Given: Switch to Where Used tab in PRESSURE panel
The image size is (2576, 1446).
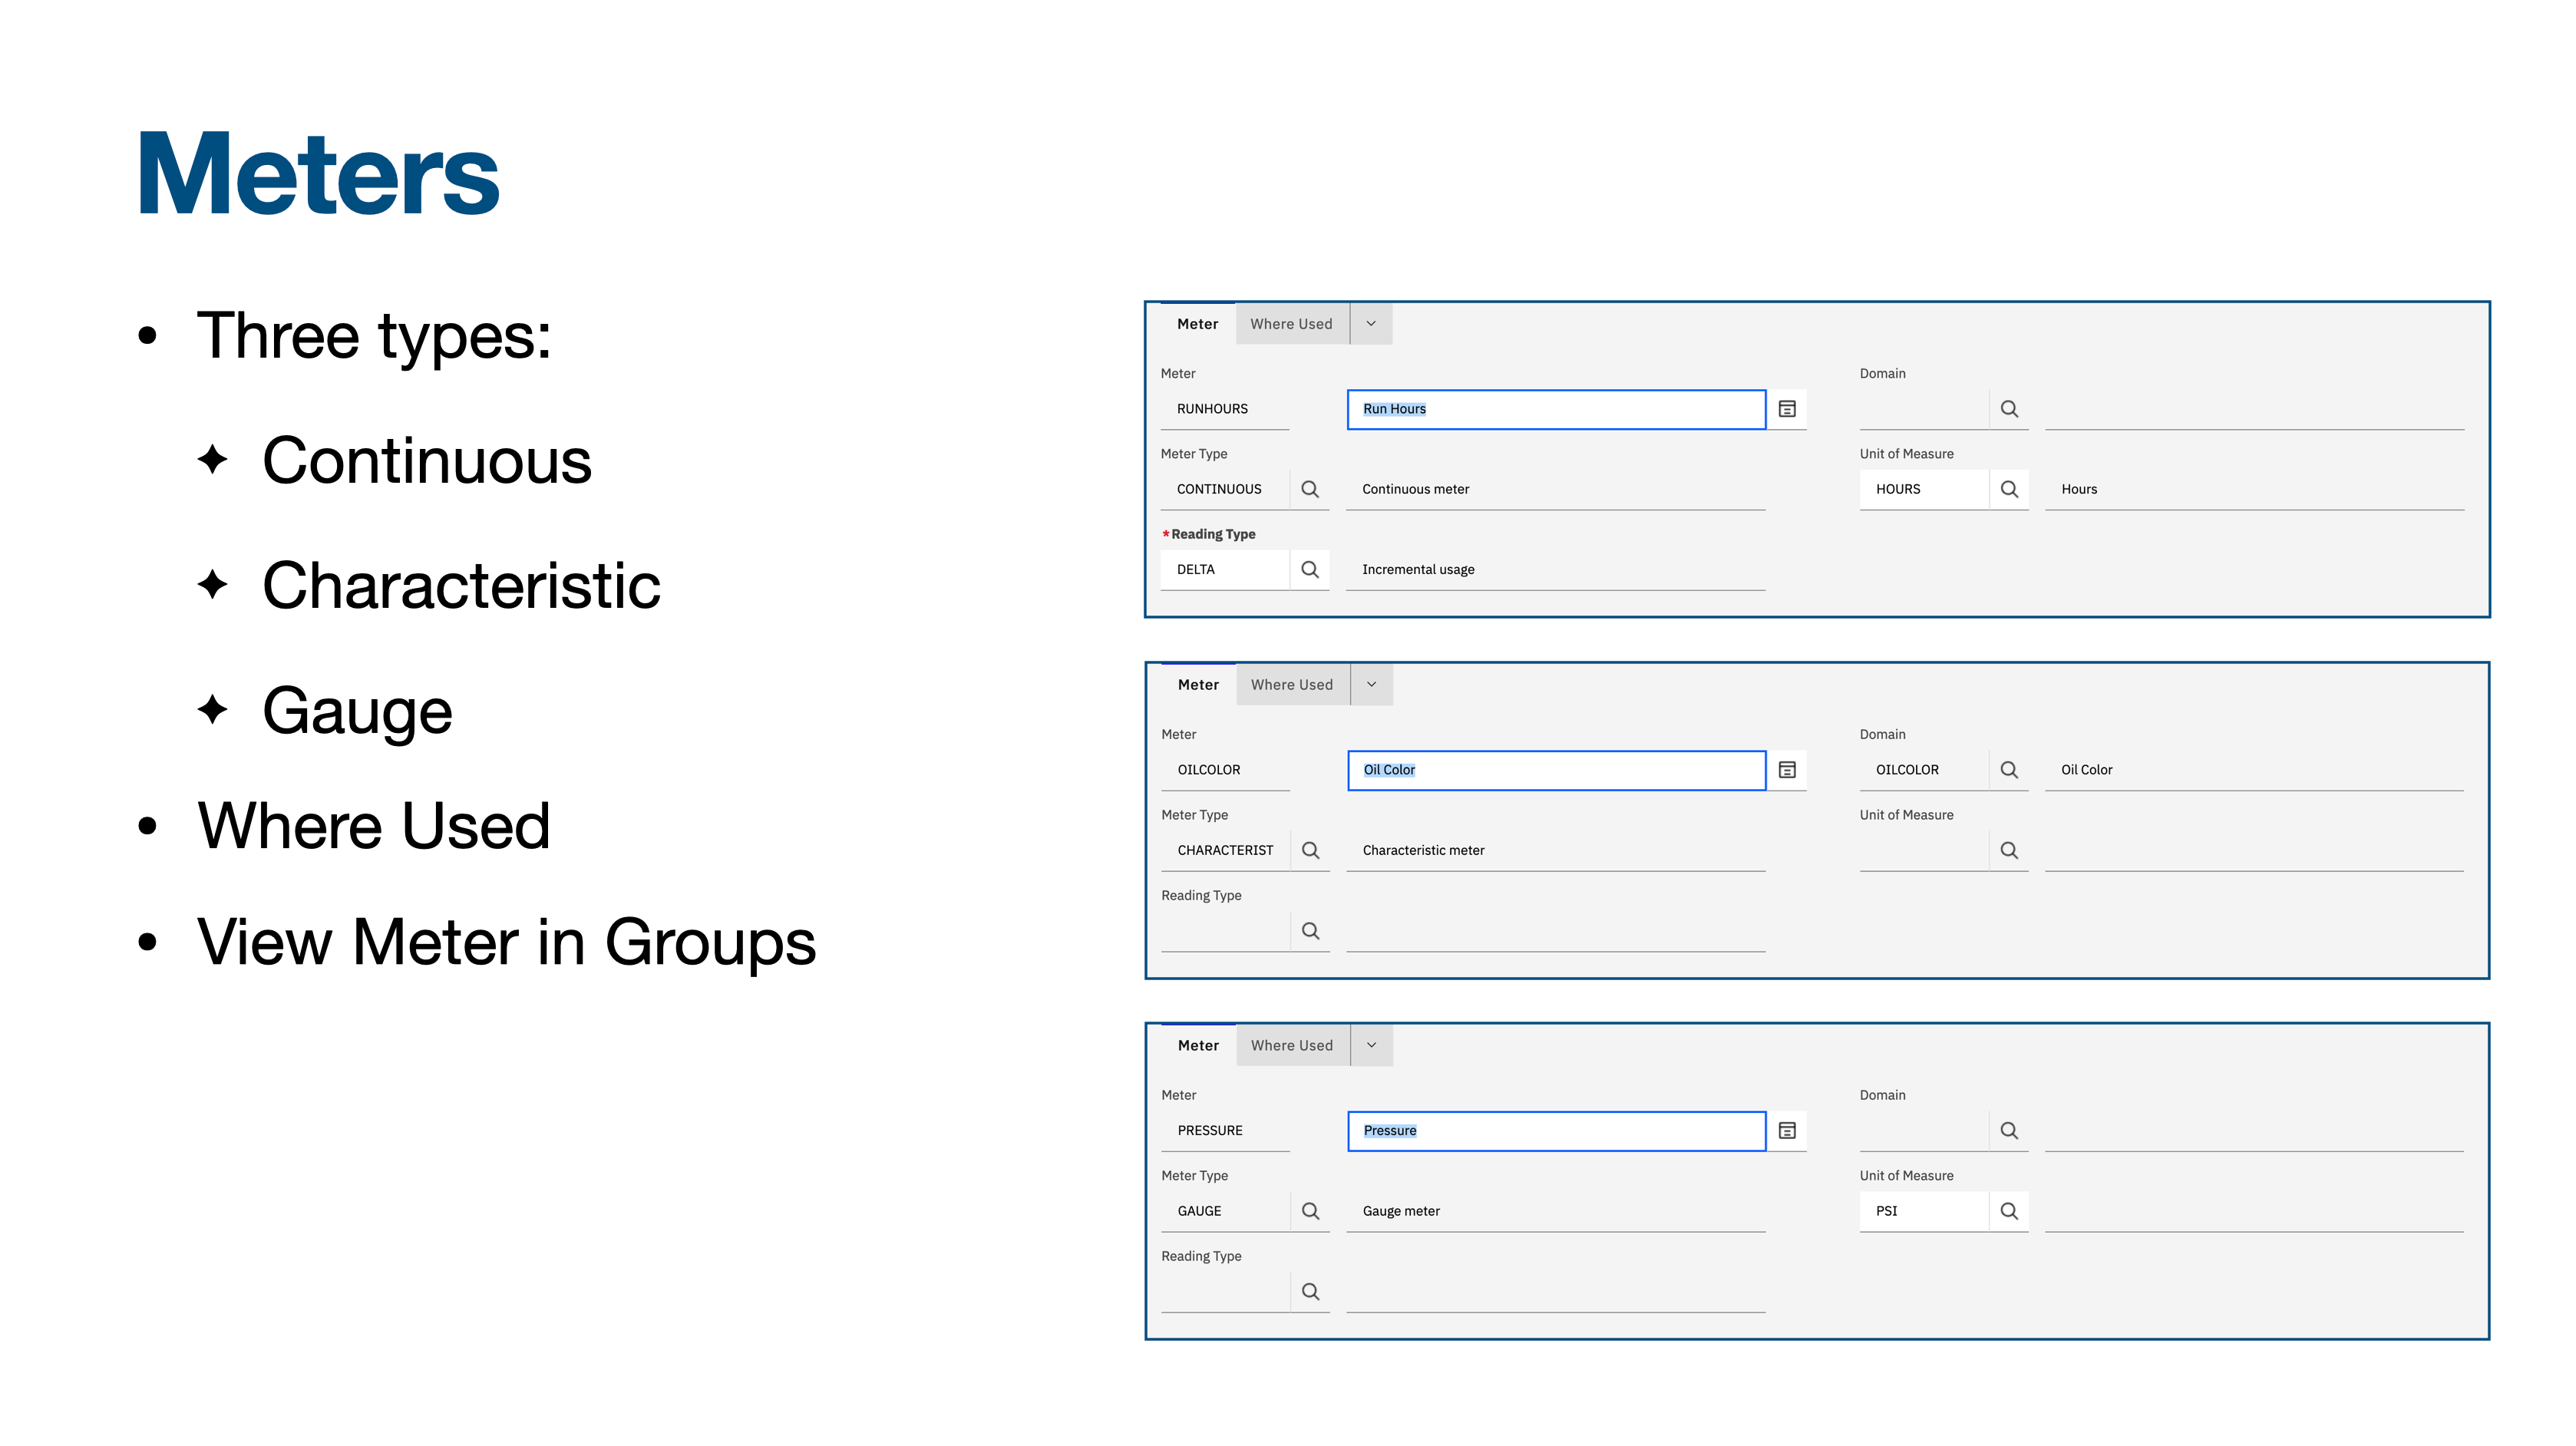Looking at the screenshot, I should click(1291, 1046).
